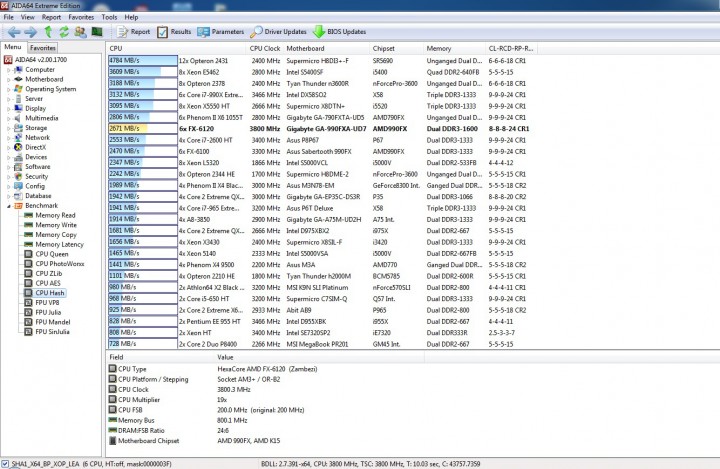The image size is (720, 469).
Task: Click the green Up arrow icon
Action: 48,32
